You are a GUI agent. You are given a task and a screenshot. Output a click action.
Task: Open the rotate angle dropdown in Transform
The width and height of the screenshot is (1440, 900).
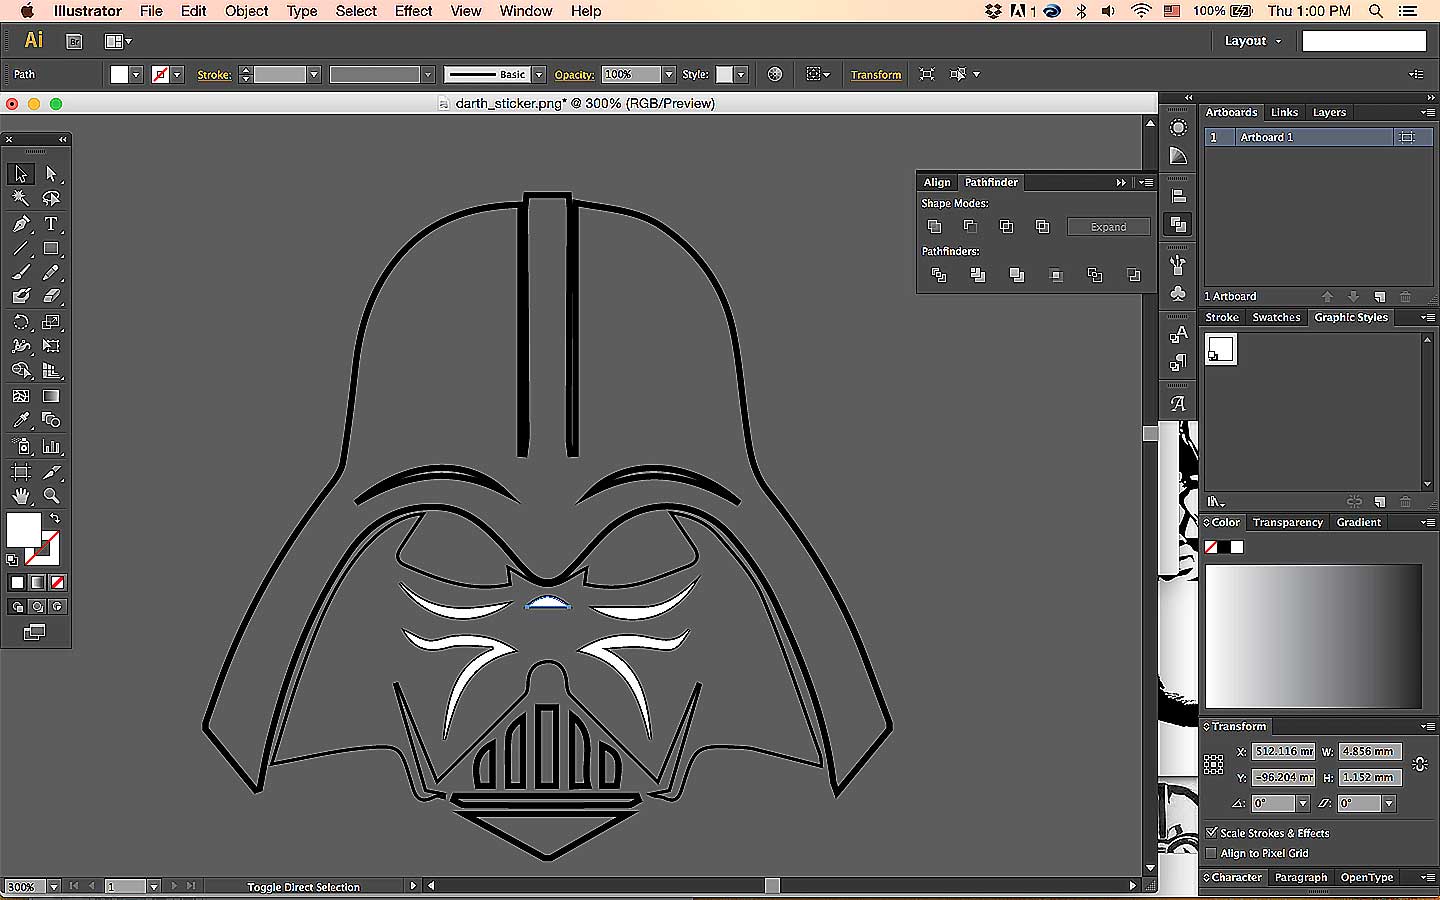1302,804
